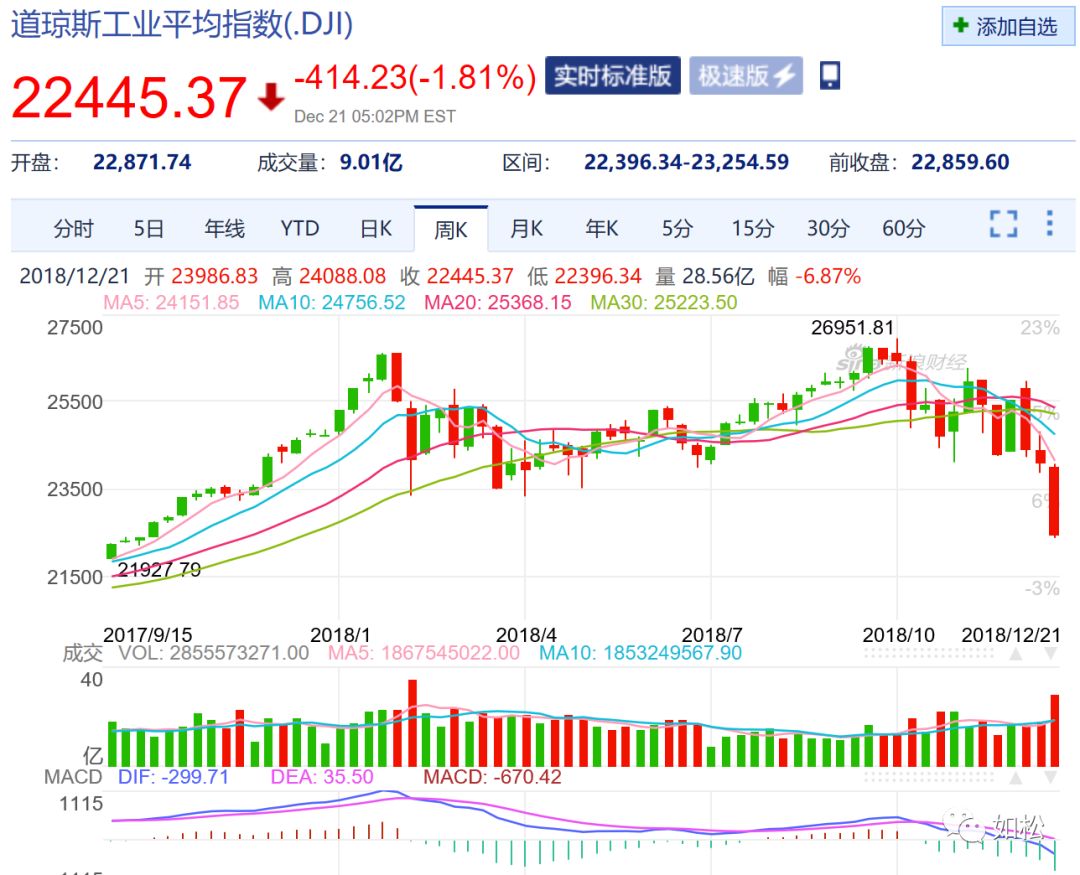Select the 5分 tab

pyautogui.click(x=677, y=228)
